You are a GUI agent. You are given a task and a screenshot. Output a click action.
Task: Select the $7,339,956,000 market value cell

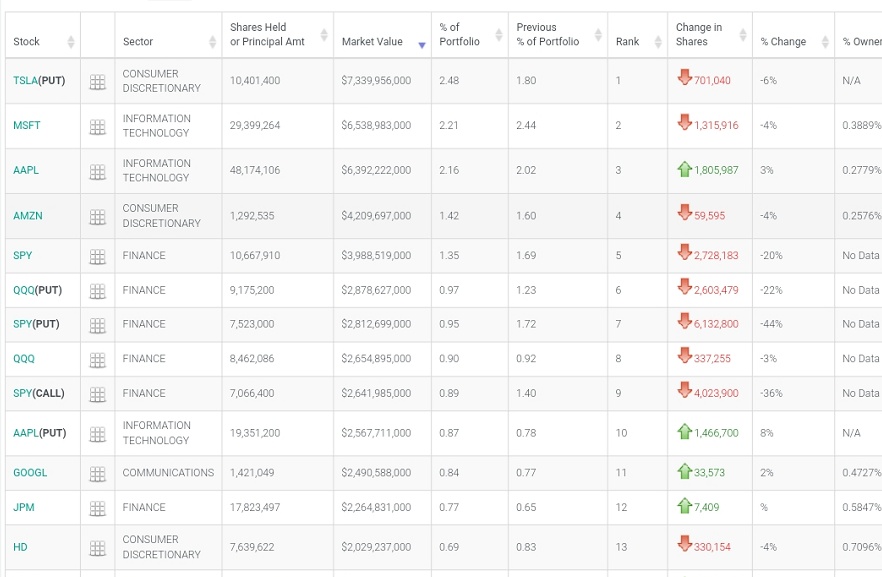[376, 81]
